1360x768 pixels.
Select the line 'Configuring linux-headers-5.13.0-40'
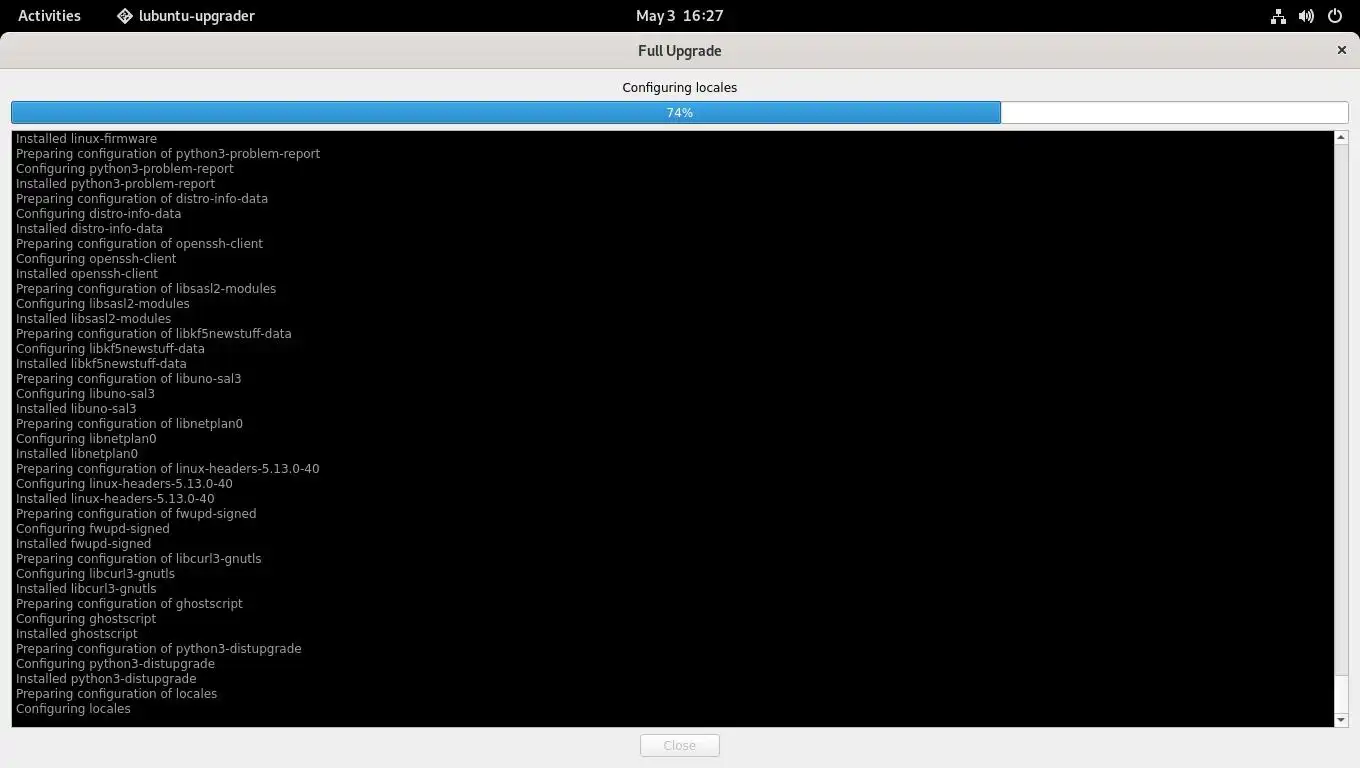[124, 484]
